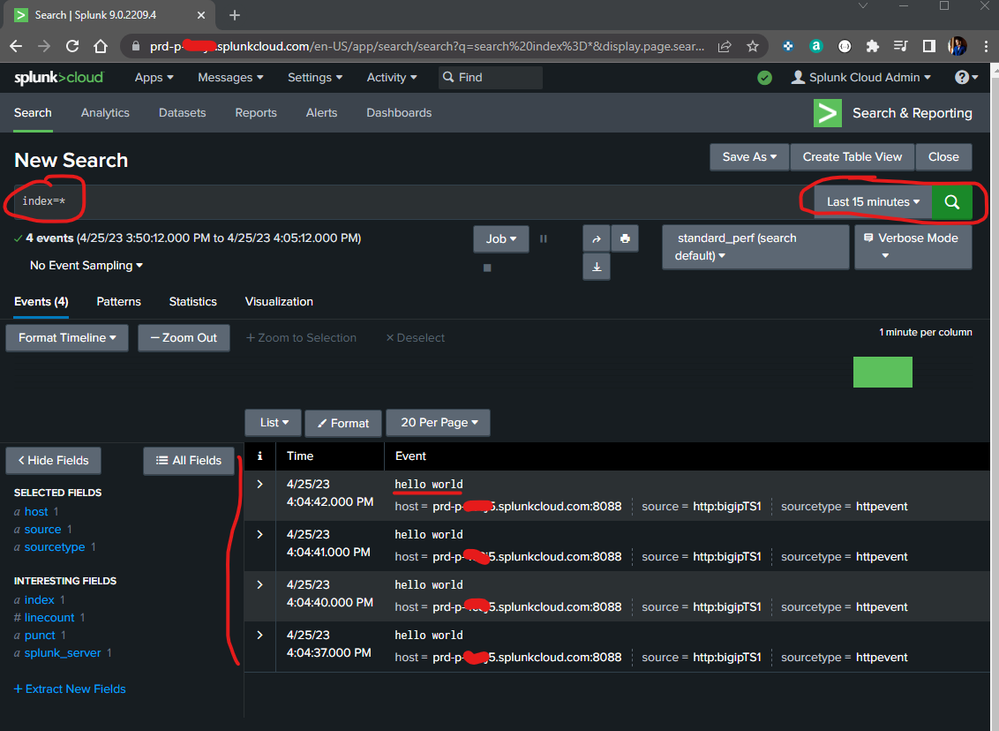The width and height of the screenshot is (999, 731).
Task: Click the green search magnifier button
Action: click(x=951, y=202)
